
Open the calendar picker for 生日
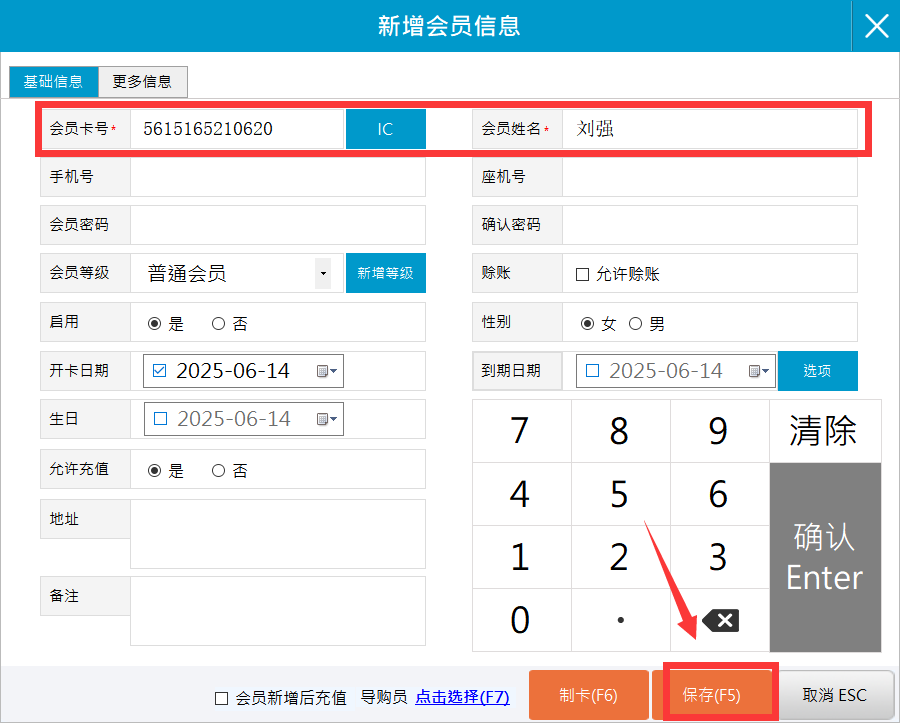point(327,419)
